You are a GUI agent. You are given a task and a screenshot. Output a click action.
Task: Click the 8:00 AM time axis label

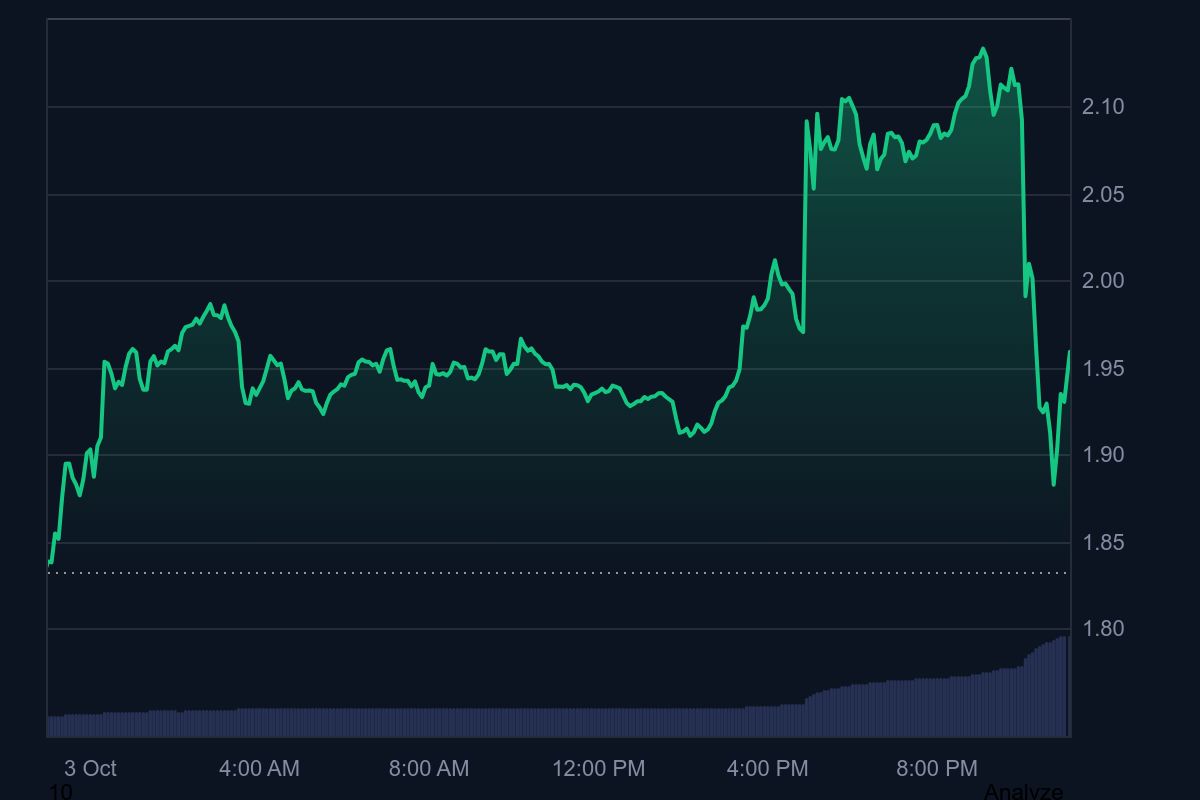[429, 770]
